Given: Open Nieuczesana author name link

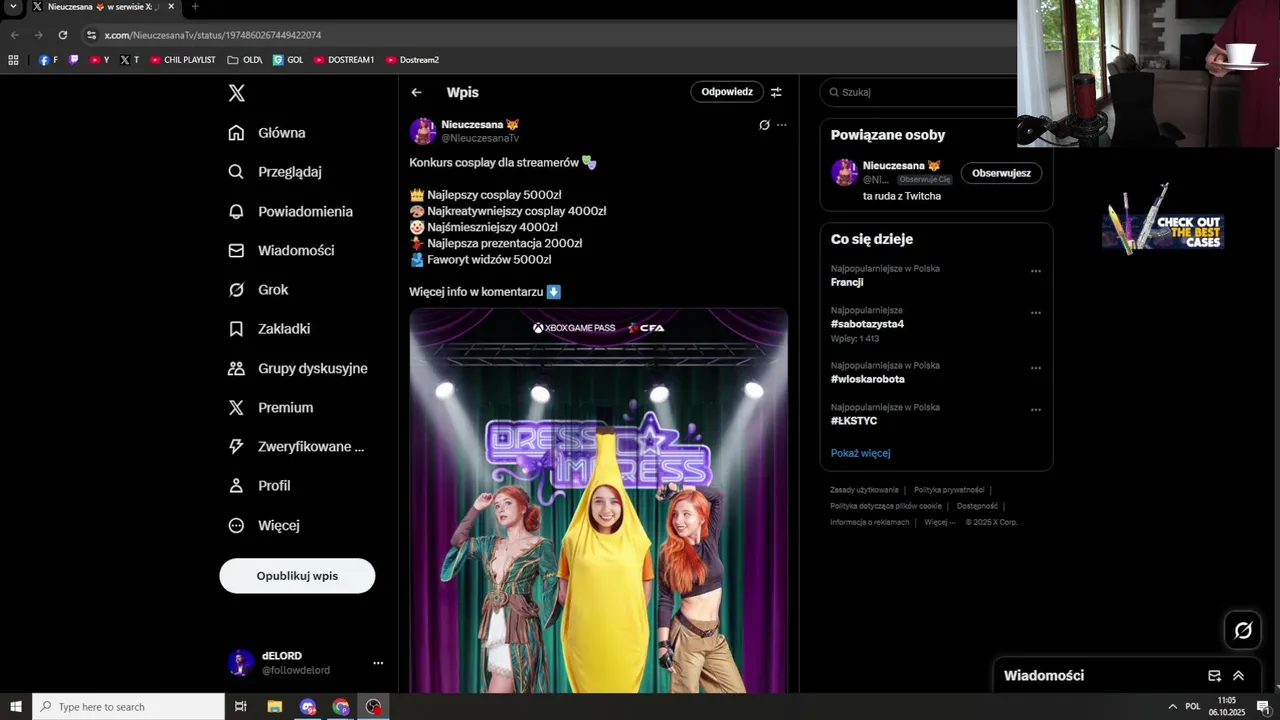Looking at the screenshot, I should point(481,125).
